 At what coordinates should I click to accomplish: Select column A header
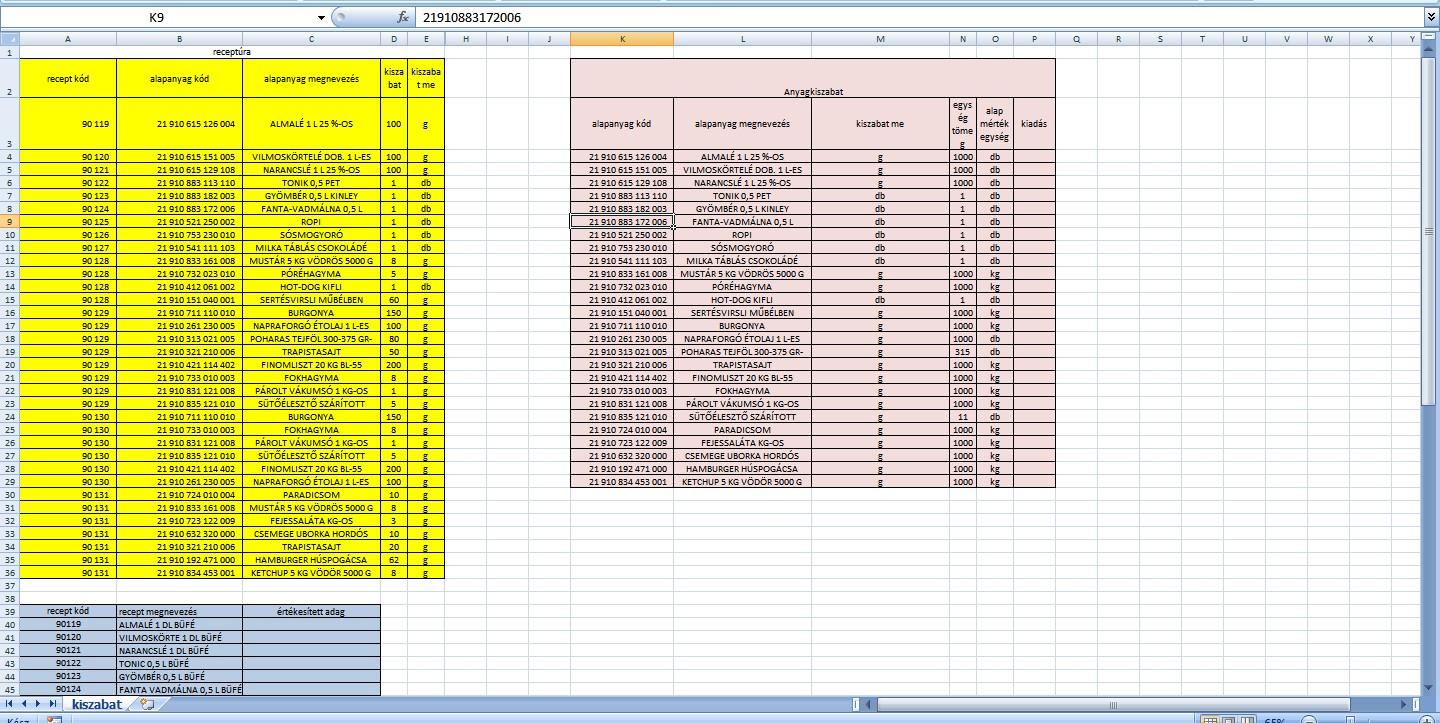tap(67, 39)
